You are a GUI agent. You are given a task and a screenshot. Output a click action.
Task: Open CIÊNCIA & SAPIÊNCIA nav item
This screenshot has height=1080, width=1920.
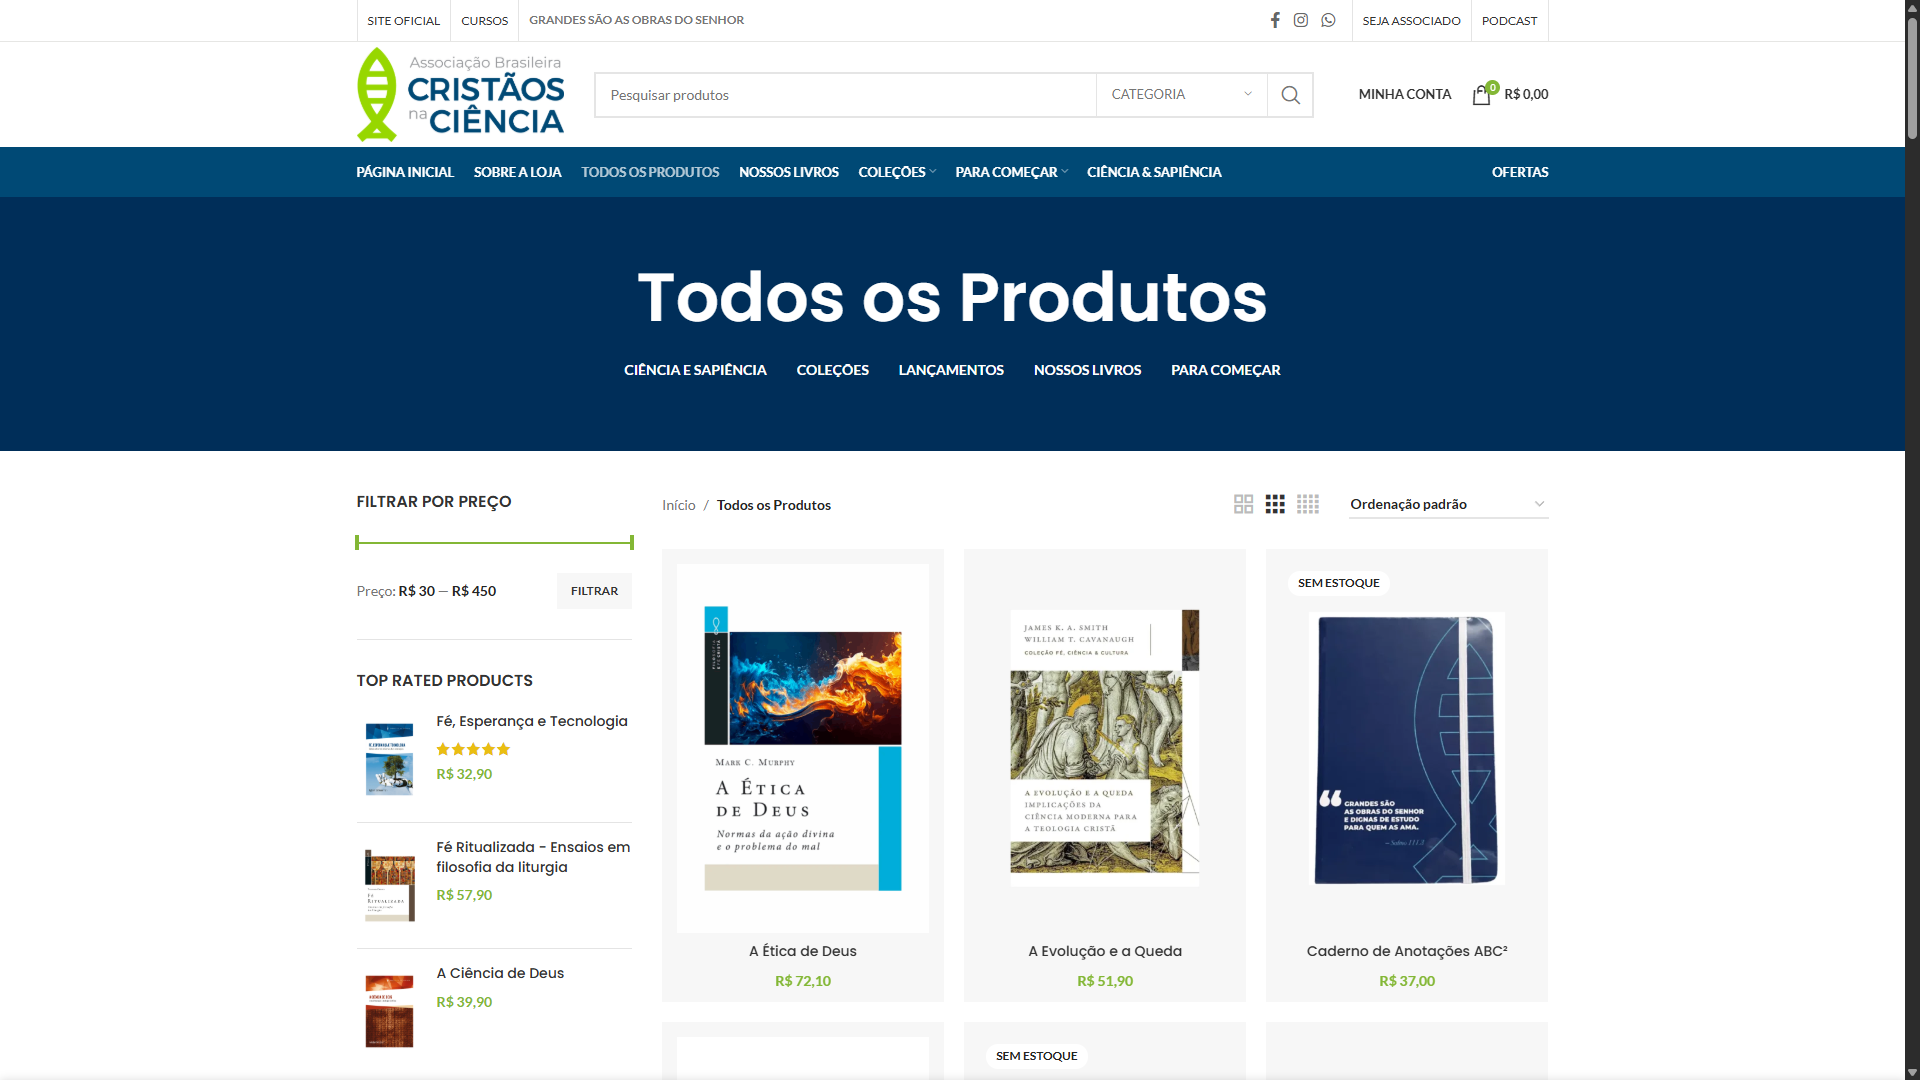1154,172
